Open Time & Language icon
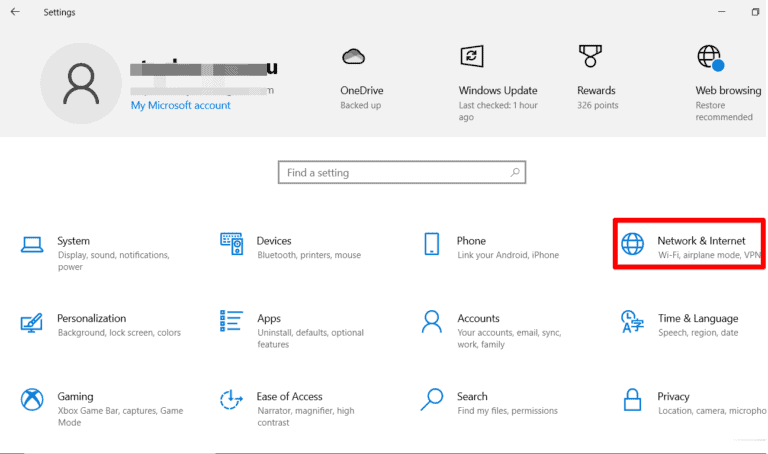Screen dimensions: 768x454 click(x=633, y=322)
